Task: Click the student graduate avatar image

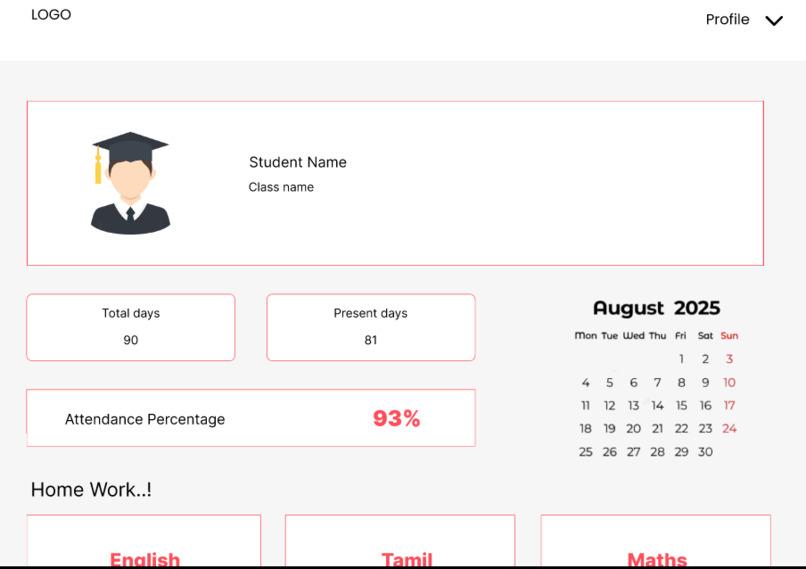Action: 131,183
